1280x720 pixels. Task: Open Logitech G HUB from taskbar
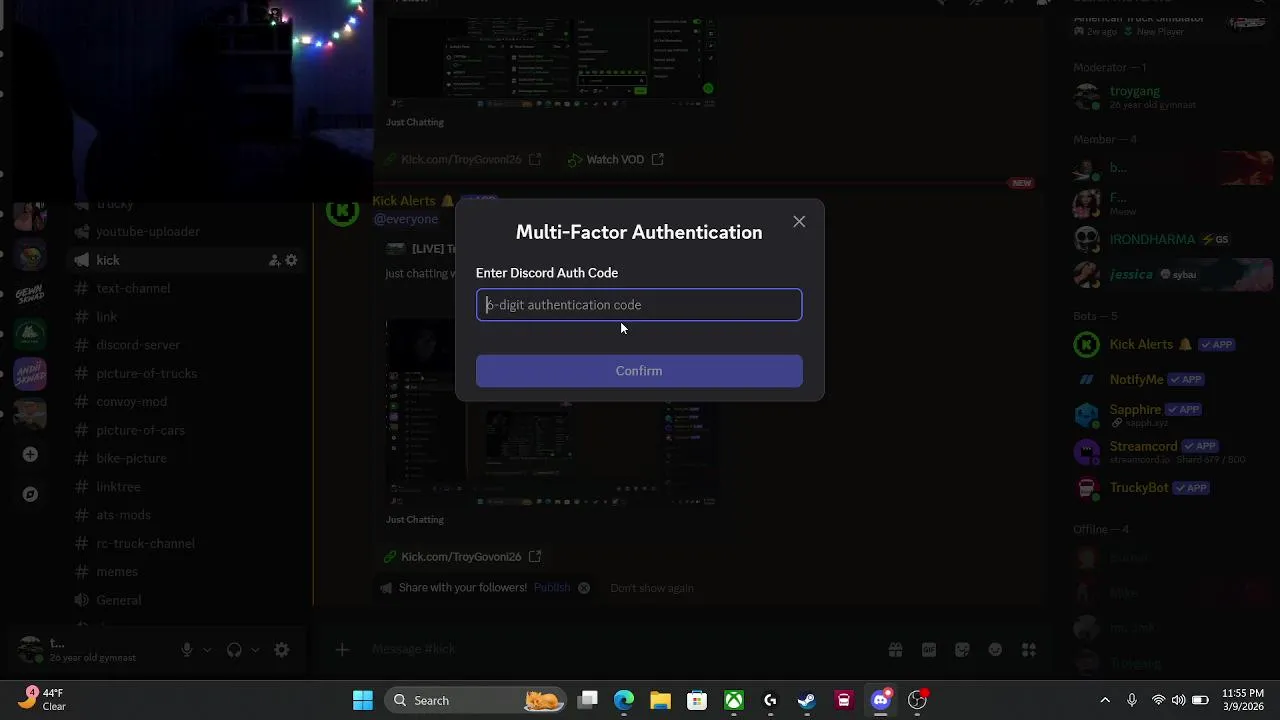click(x=770, y=701)
